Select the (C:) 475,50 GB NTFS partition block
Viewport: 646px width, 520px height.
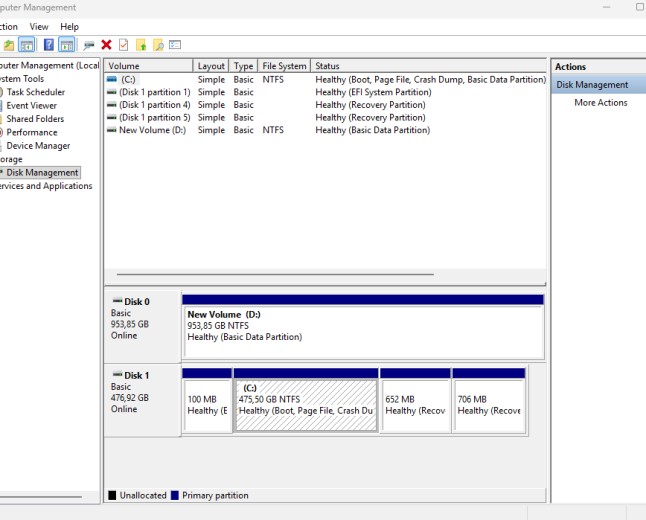[x=306, y=400]
